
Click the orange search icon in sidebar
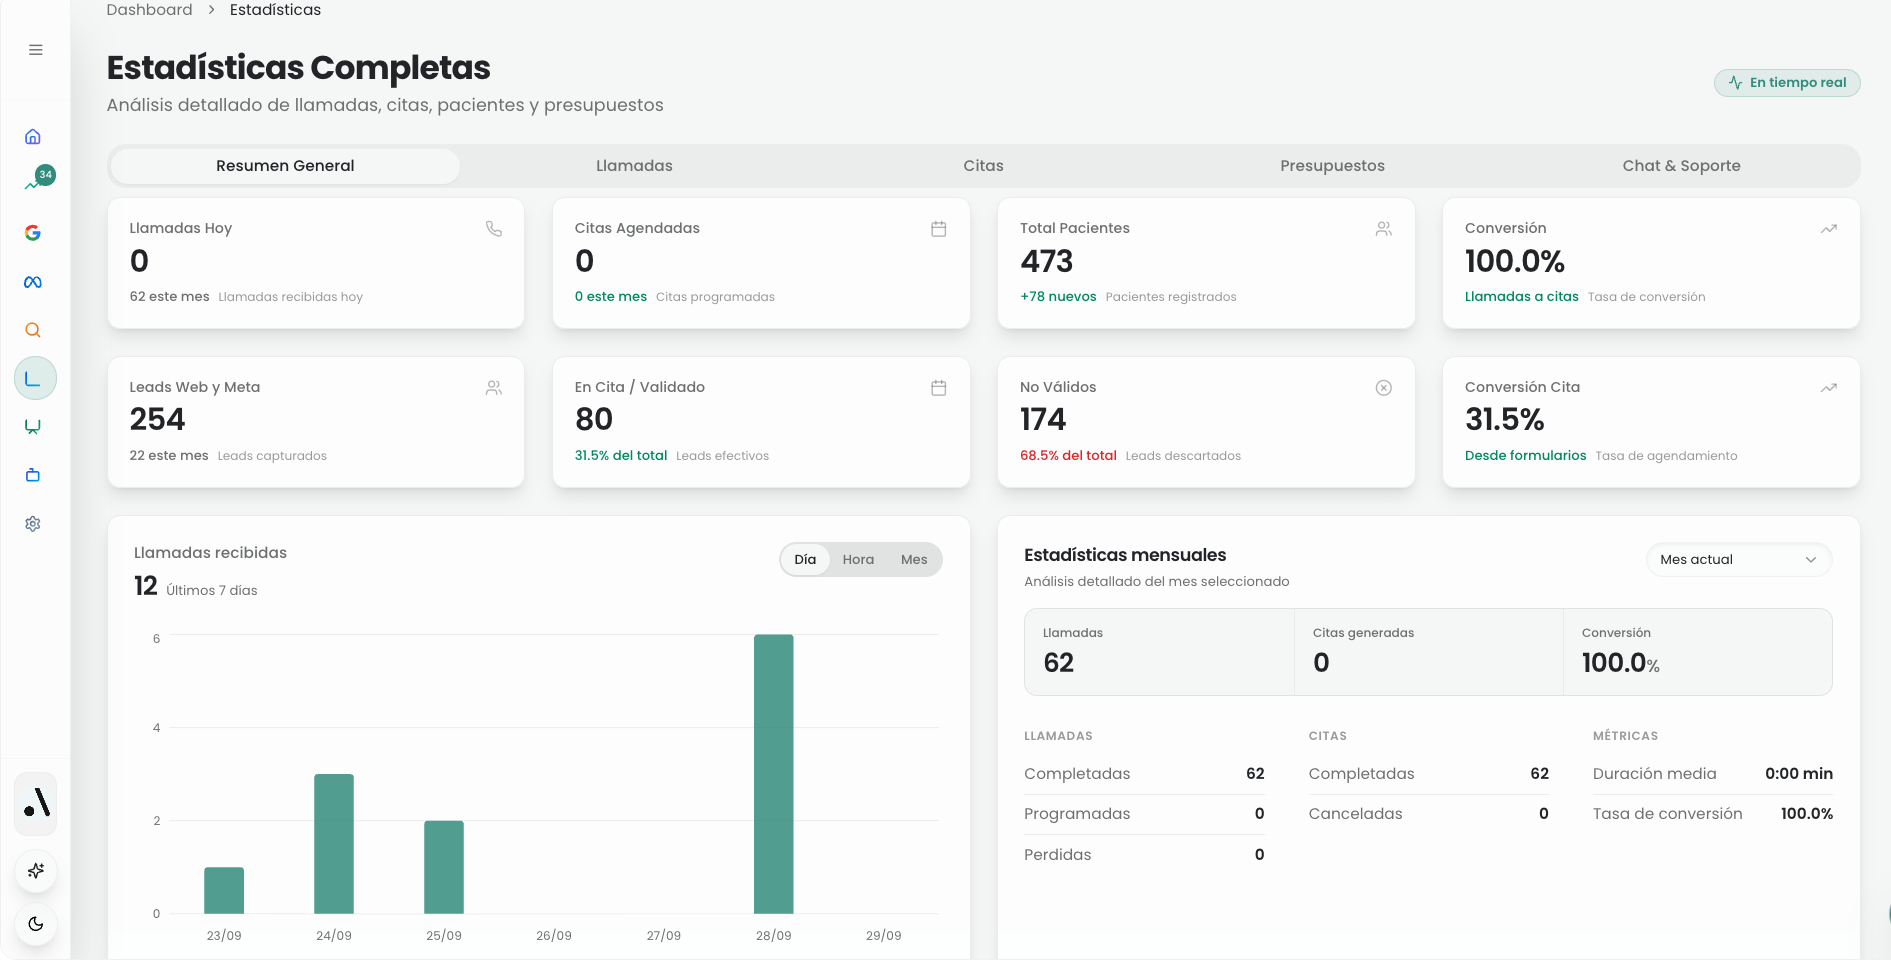[33, 330]
